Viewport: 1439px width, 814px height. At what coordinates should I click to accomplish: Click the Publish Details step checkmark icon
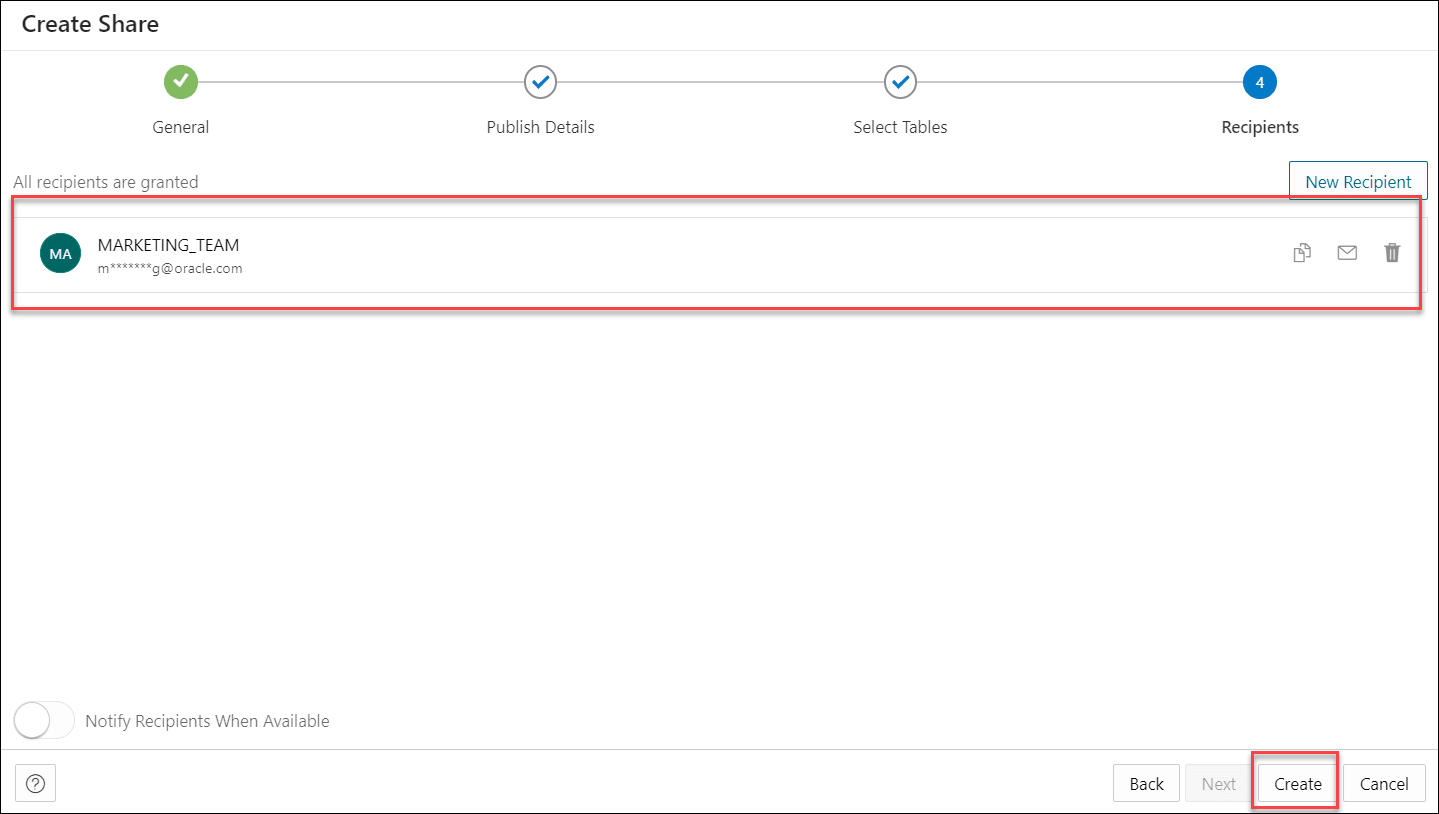[540, 81]
